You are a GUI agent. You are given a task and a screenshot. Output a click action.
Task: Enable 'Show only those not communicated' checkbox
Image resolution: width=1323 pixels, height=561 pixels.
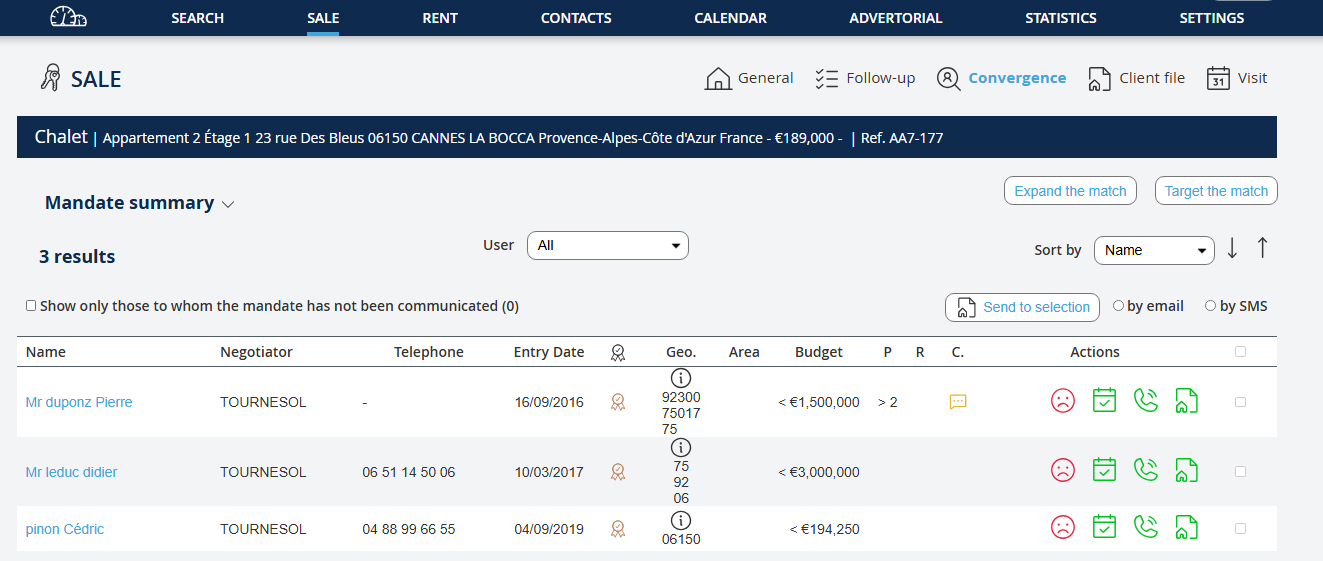(x=31, y=306)
